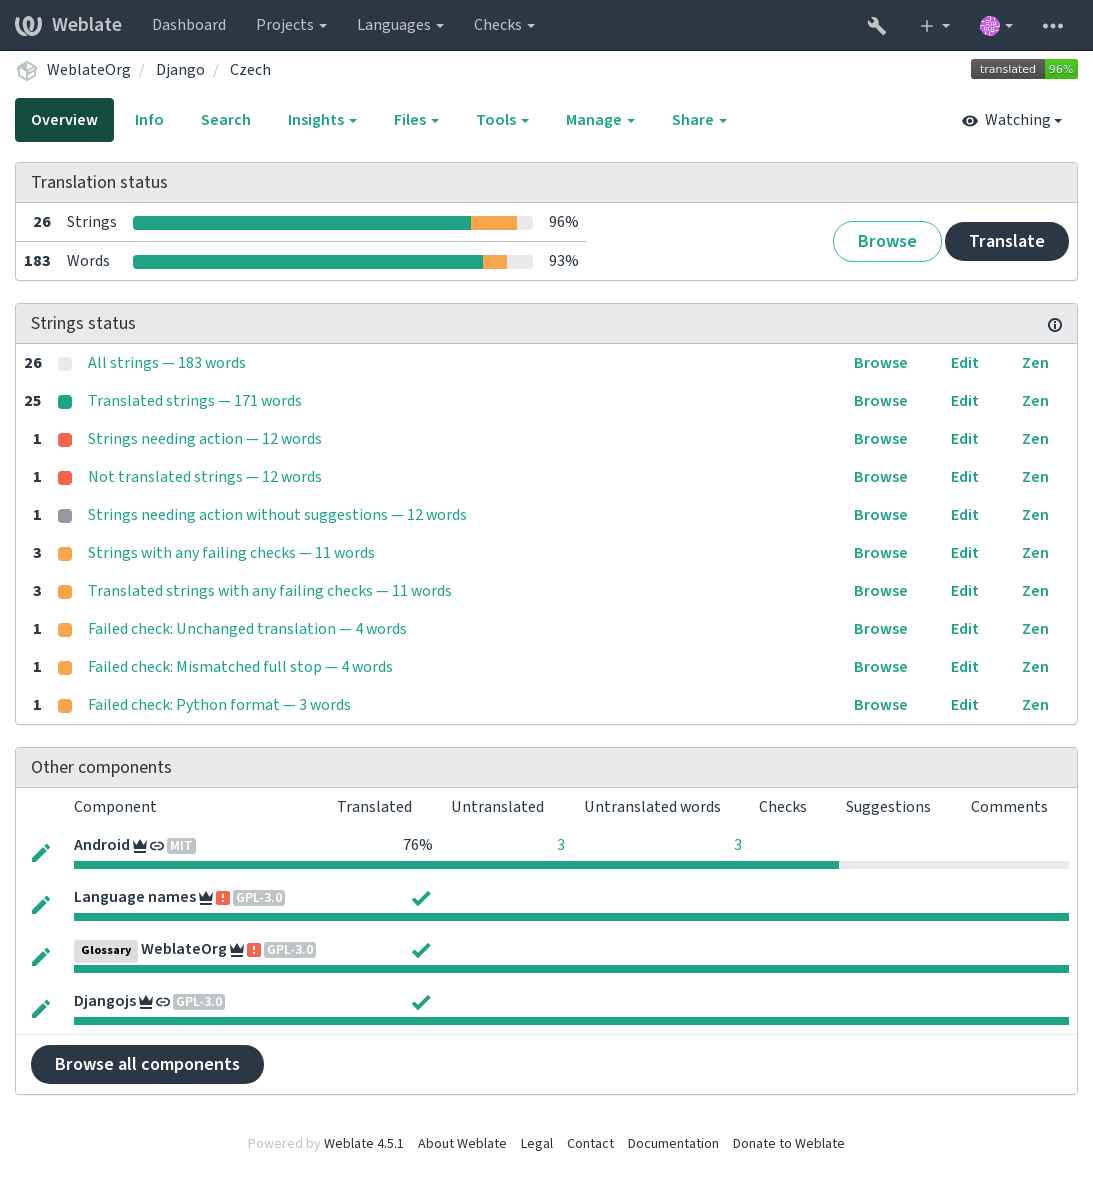Select the Overview tab

(64, 121)
